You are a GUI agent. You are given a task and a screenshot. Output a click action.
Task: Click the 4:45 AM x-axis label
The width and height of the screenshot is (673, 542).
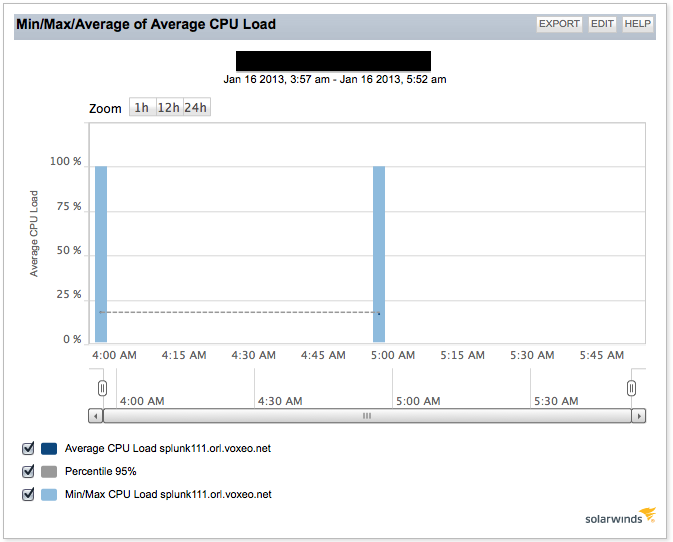tap(323, 355)
